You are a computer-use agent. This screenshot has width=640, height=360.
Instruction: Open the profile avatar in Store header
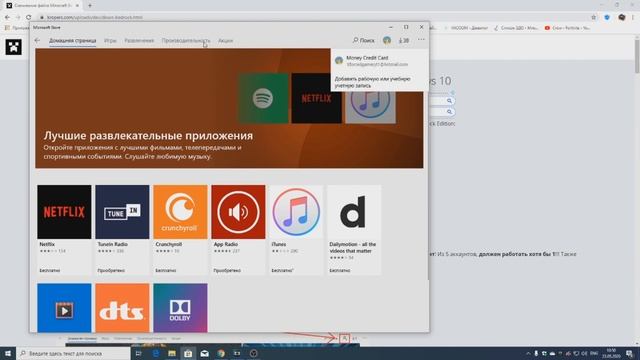[387, 40]
